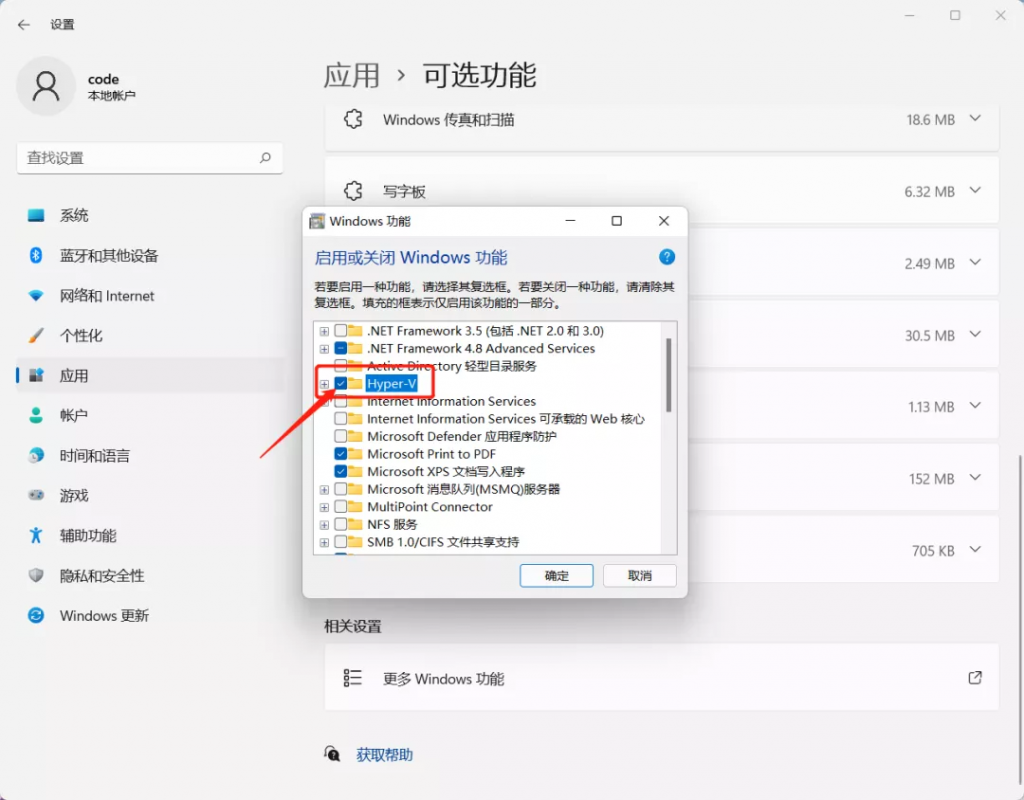Select the Bluetooth icon in the sidebar
The image size is (1024, 800).
(36, 255)
